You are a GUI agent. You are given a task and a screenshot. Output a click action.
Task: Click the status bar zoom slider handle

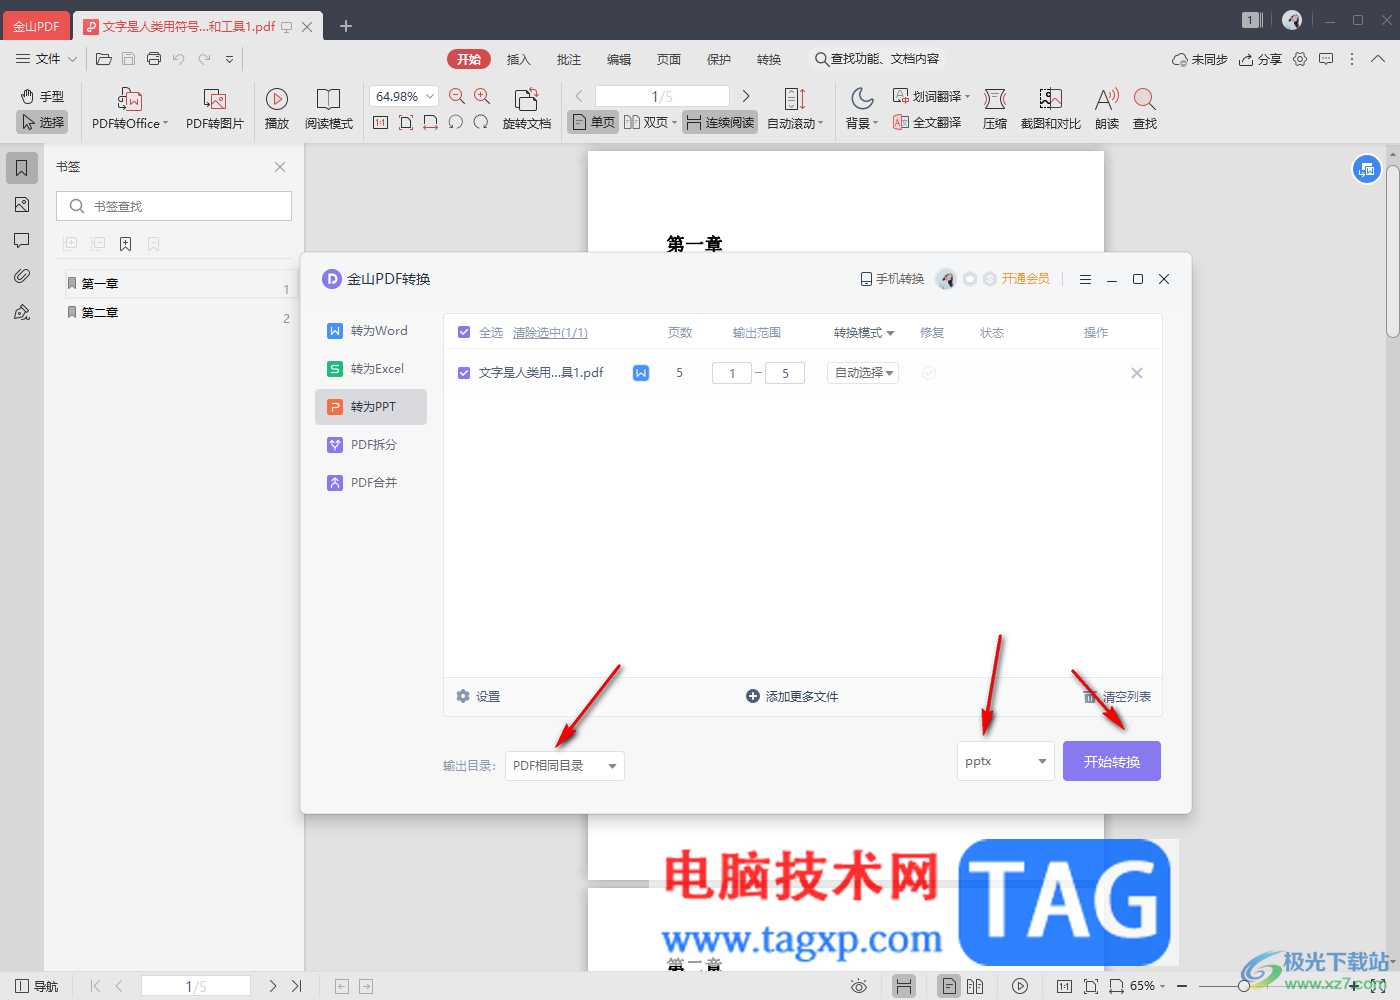[x=1243, y=986]
